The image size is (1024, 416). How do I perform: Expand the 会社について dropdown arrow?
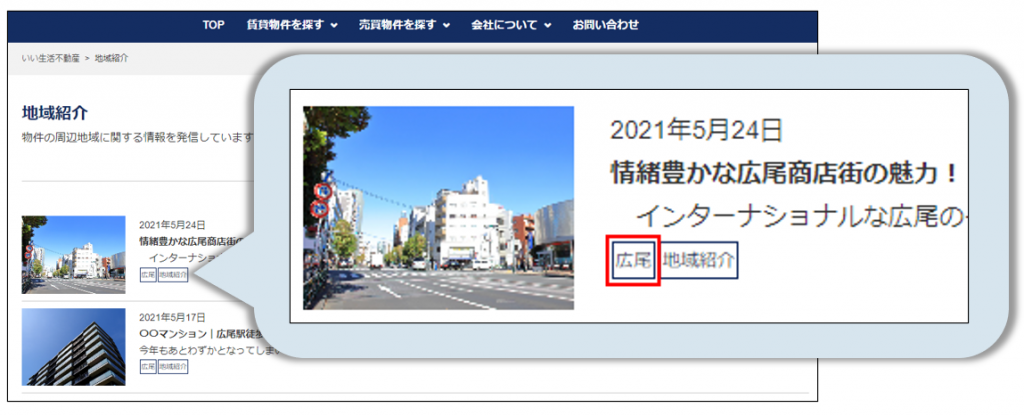coord(548,26)
